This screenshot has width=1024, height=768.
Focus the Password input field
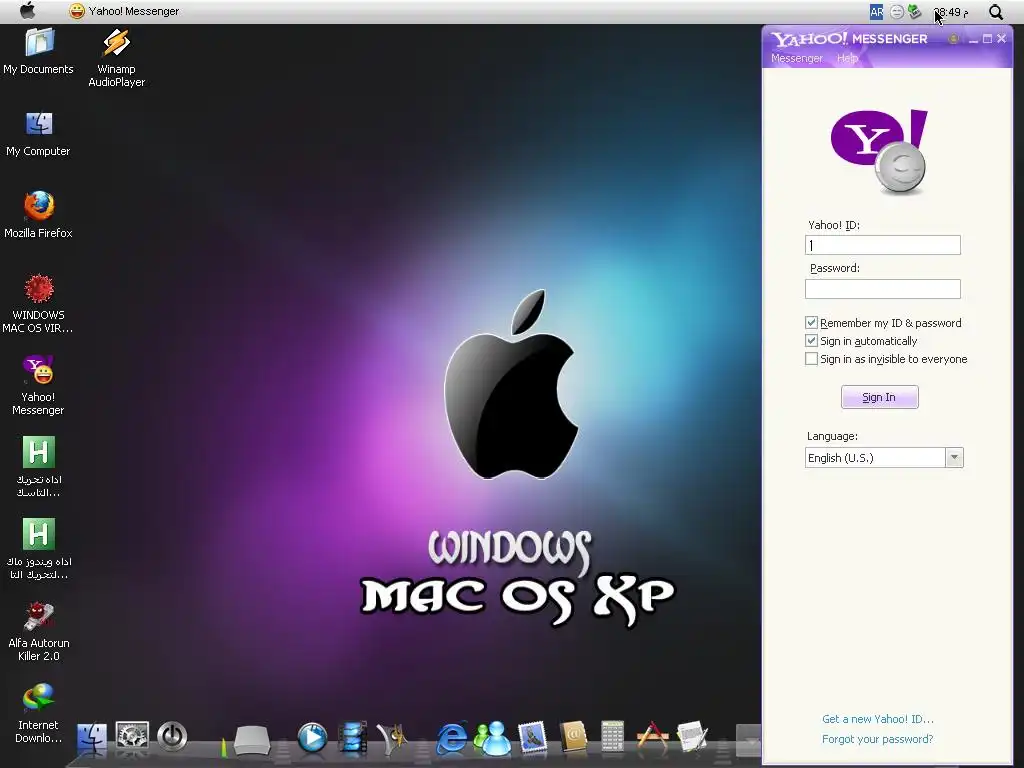pyautogui.click(x=883, y=289)
